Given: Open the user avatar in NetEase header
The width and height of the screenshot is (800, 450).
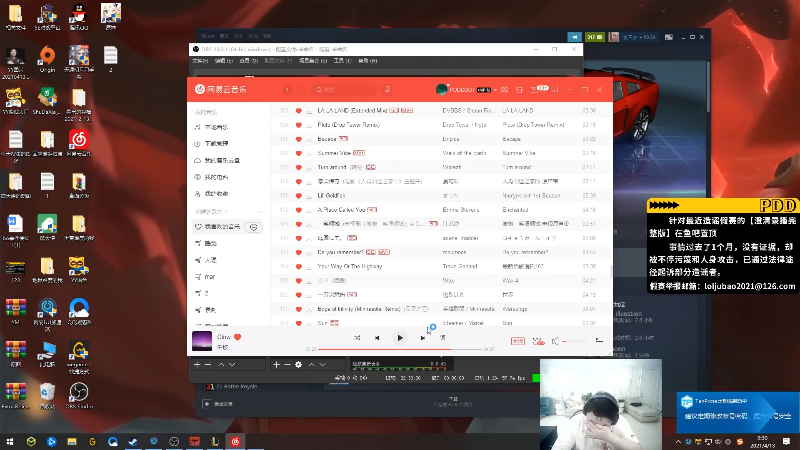Looking at the screenshot, I should click(x=442, y=89).
